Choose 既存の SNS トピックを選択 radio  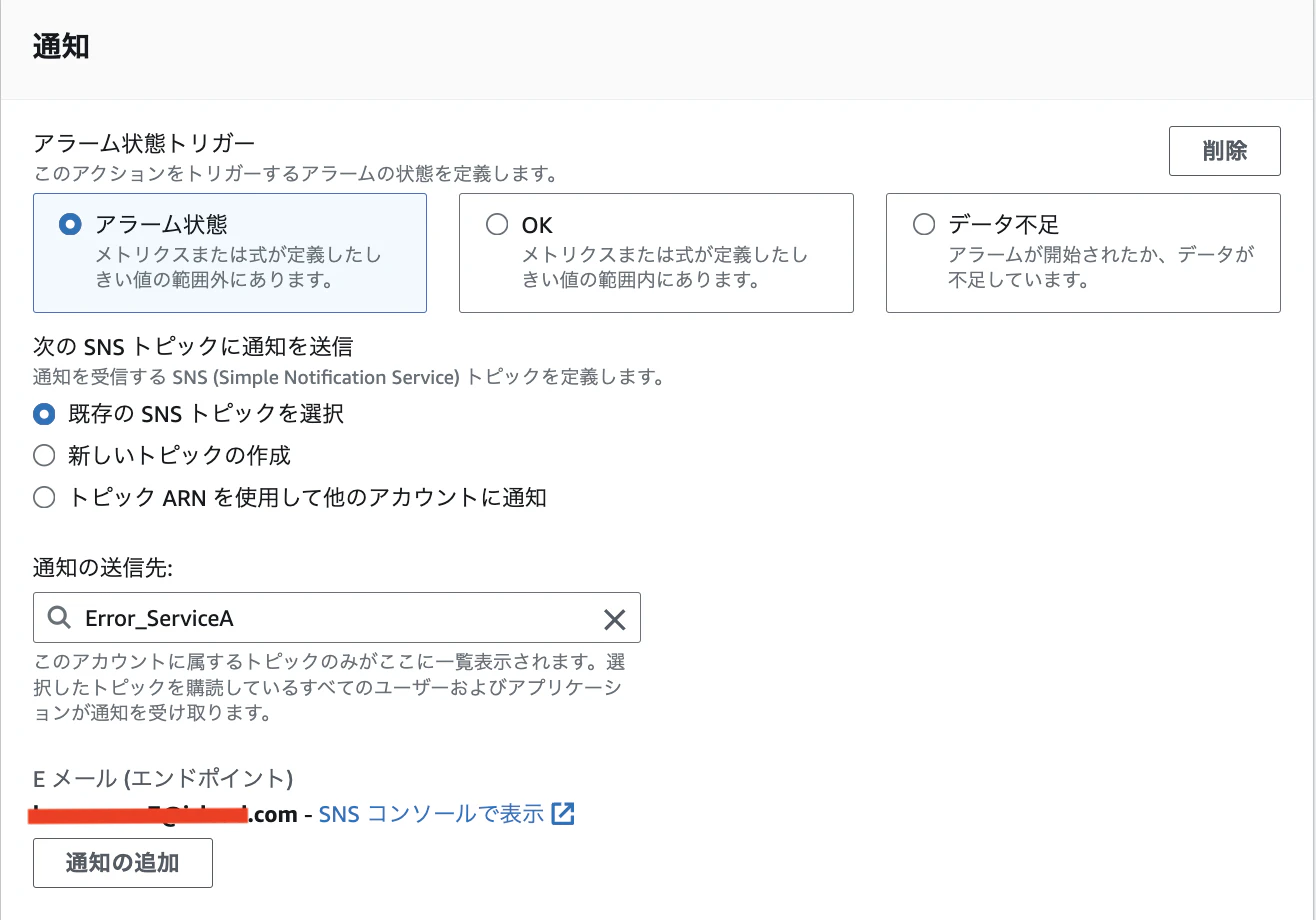(x=44, y=413)
